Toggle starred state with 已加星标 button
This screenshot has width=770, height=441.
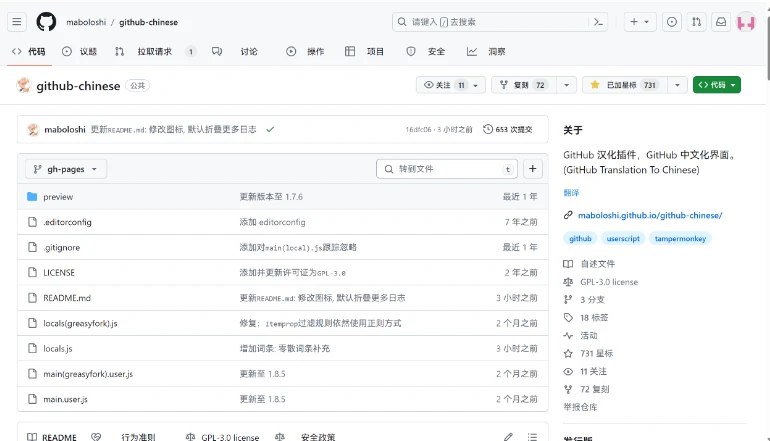[626, 85]
